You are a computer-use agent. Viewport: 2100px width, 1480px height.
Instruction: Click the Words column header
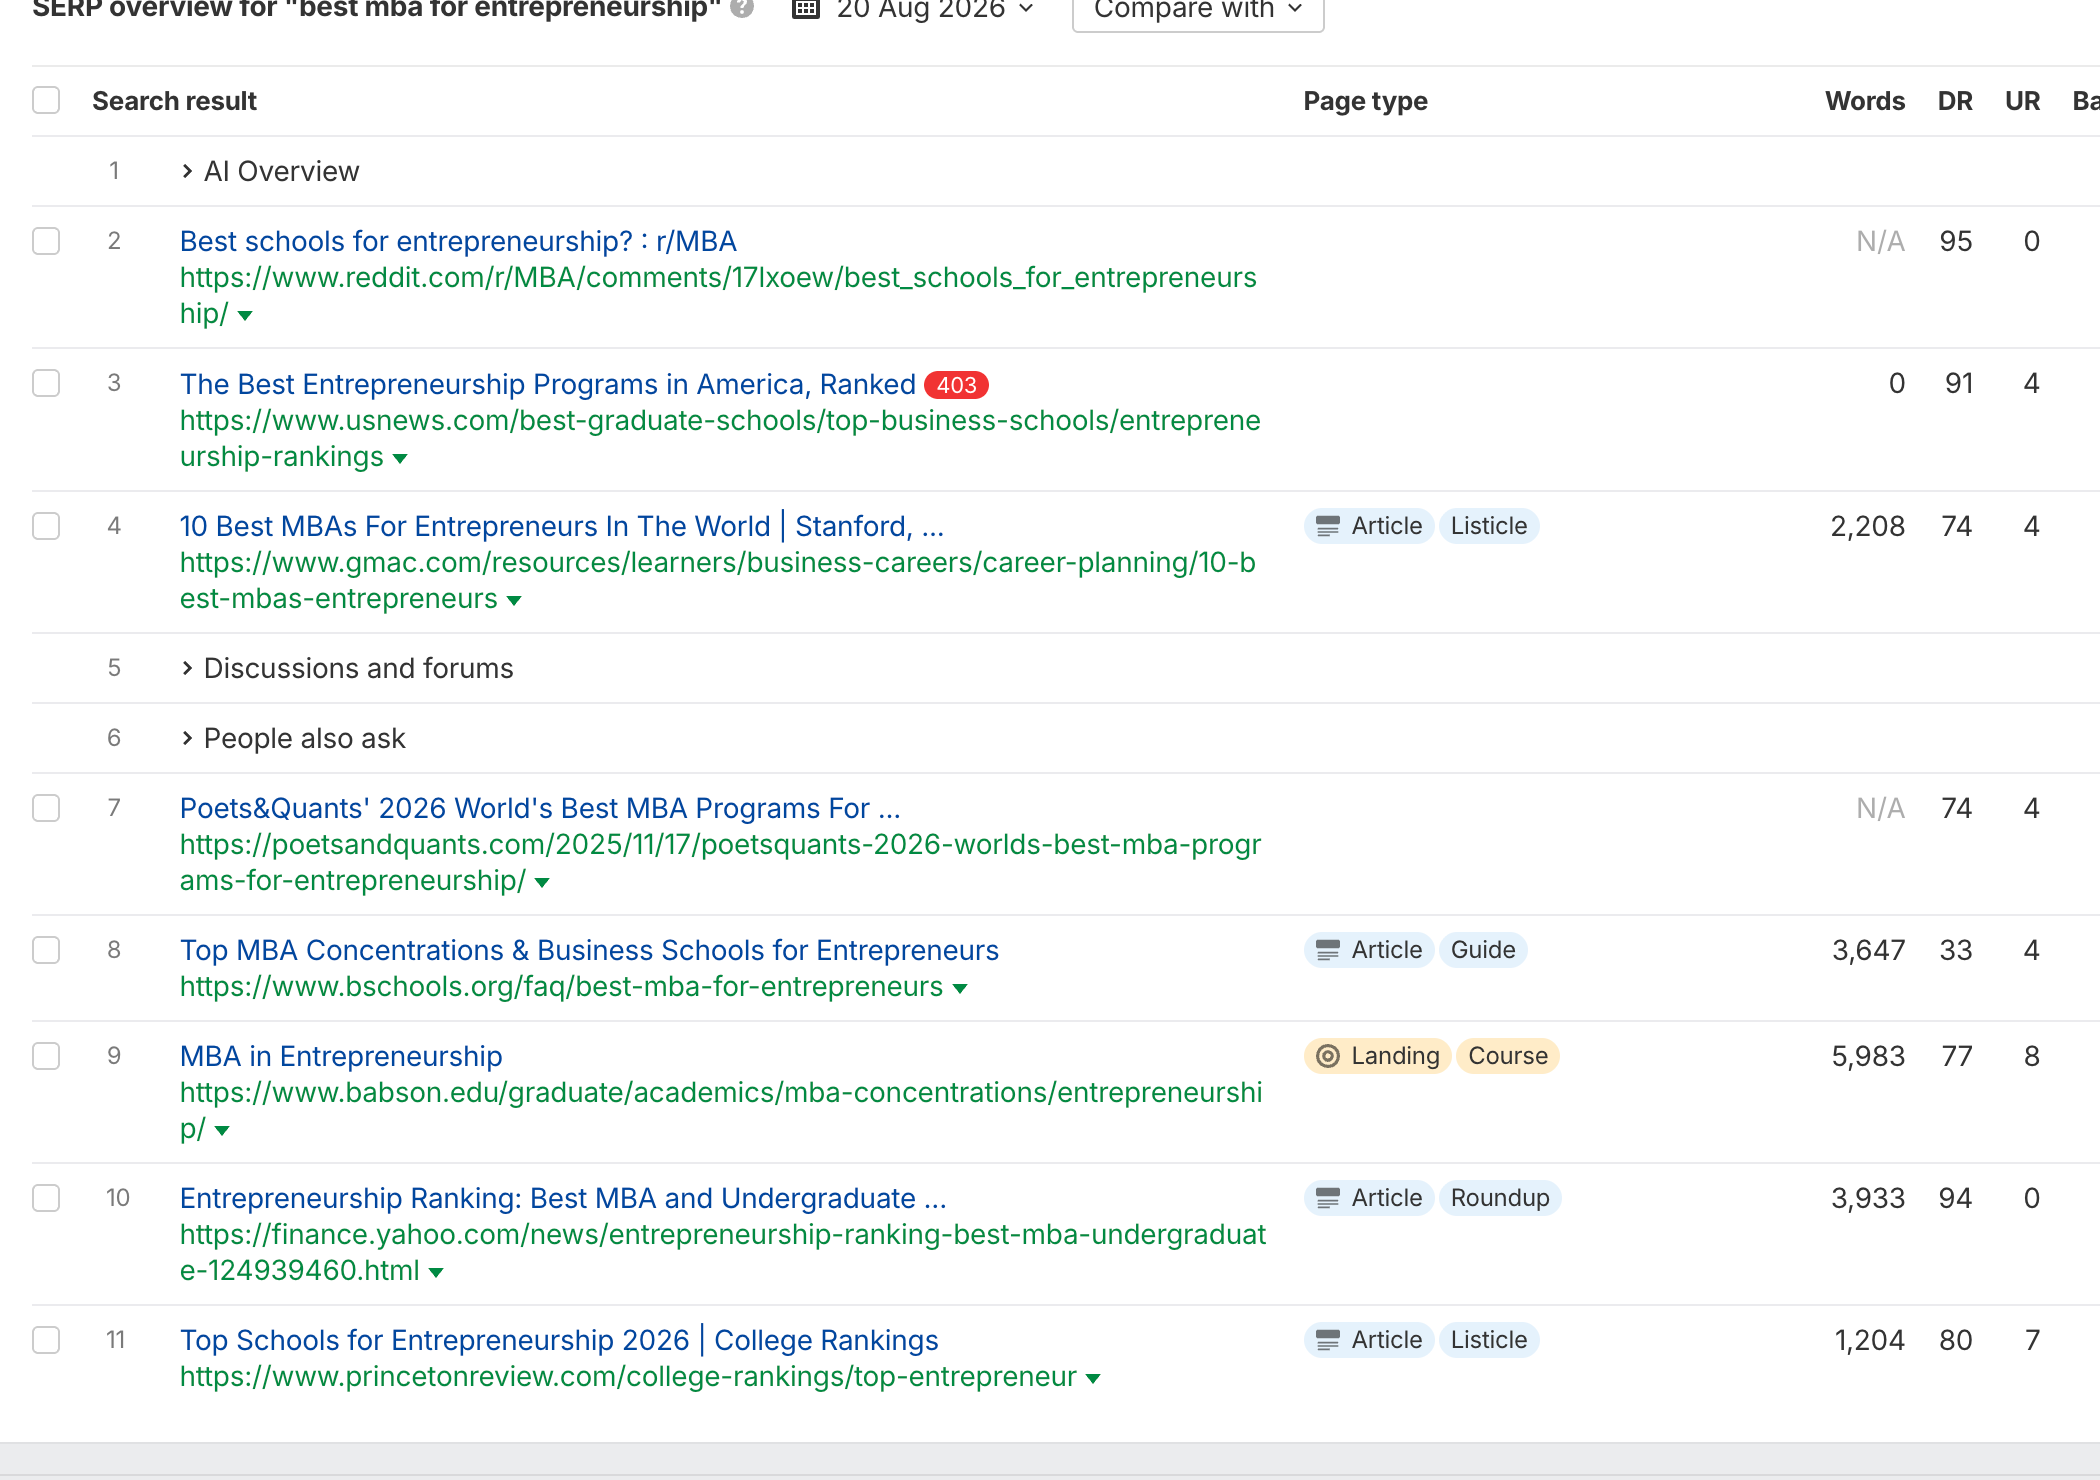1865,101
